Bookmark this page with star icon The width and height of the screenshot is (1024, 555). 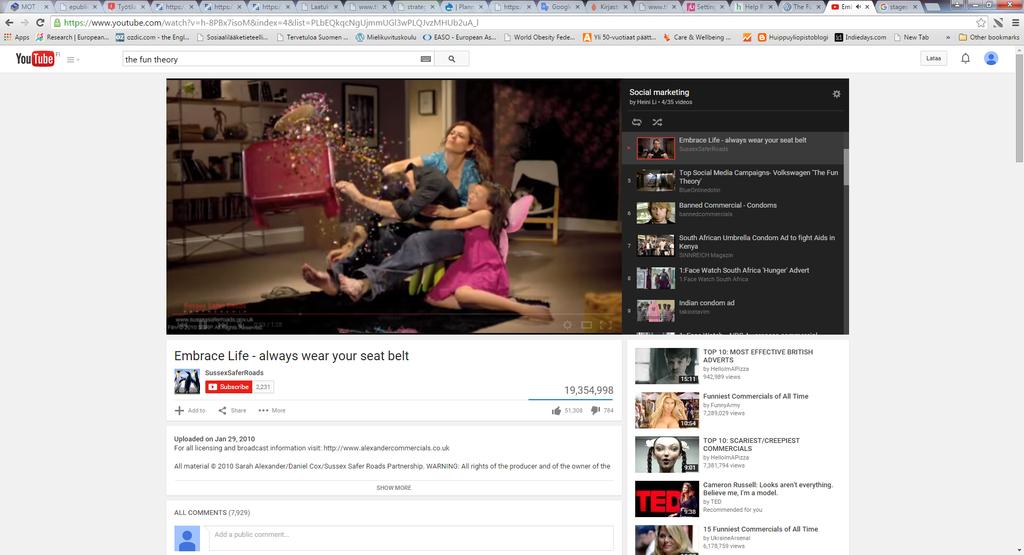coord(981,23)
